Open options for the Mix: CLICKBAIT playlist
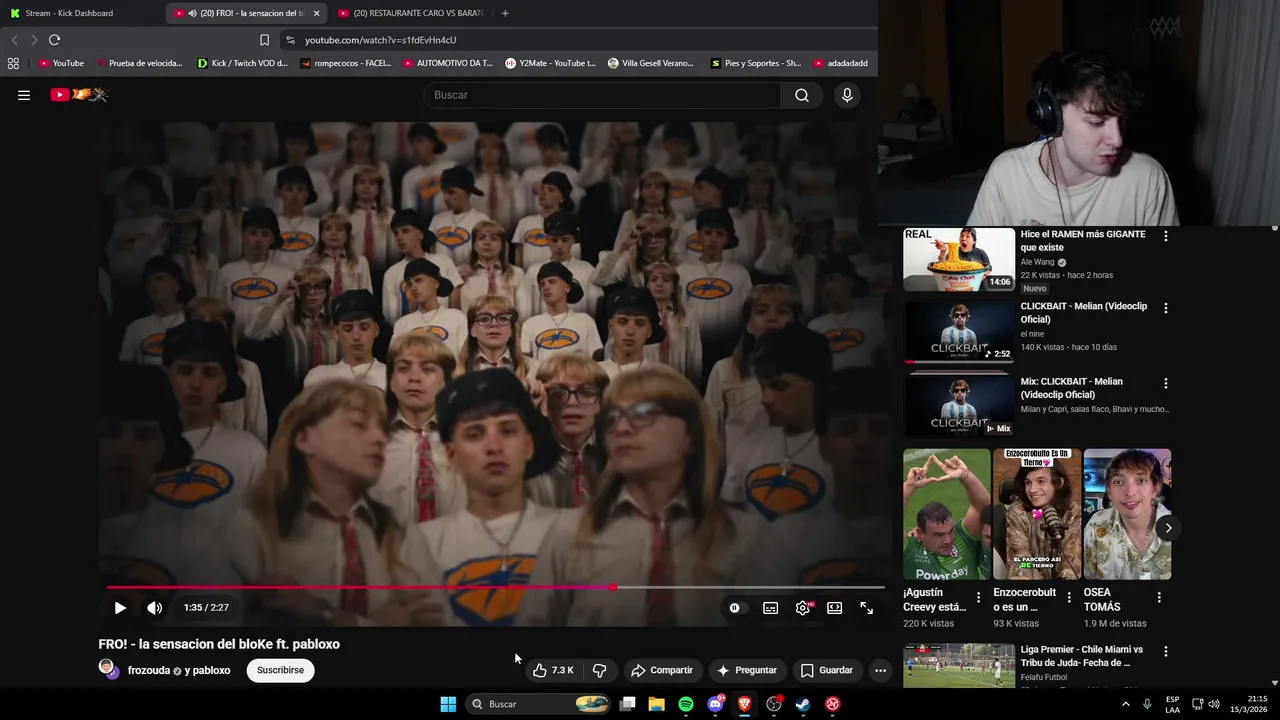Screen dimensions: 1280x720 [1165, 383]
